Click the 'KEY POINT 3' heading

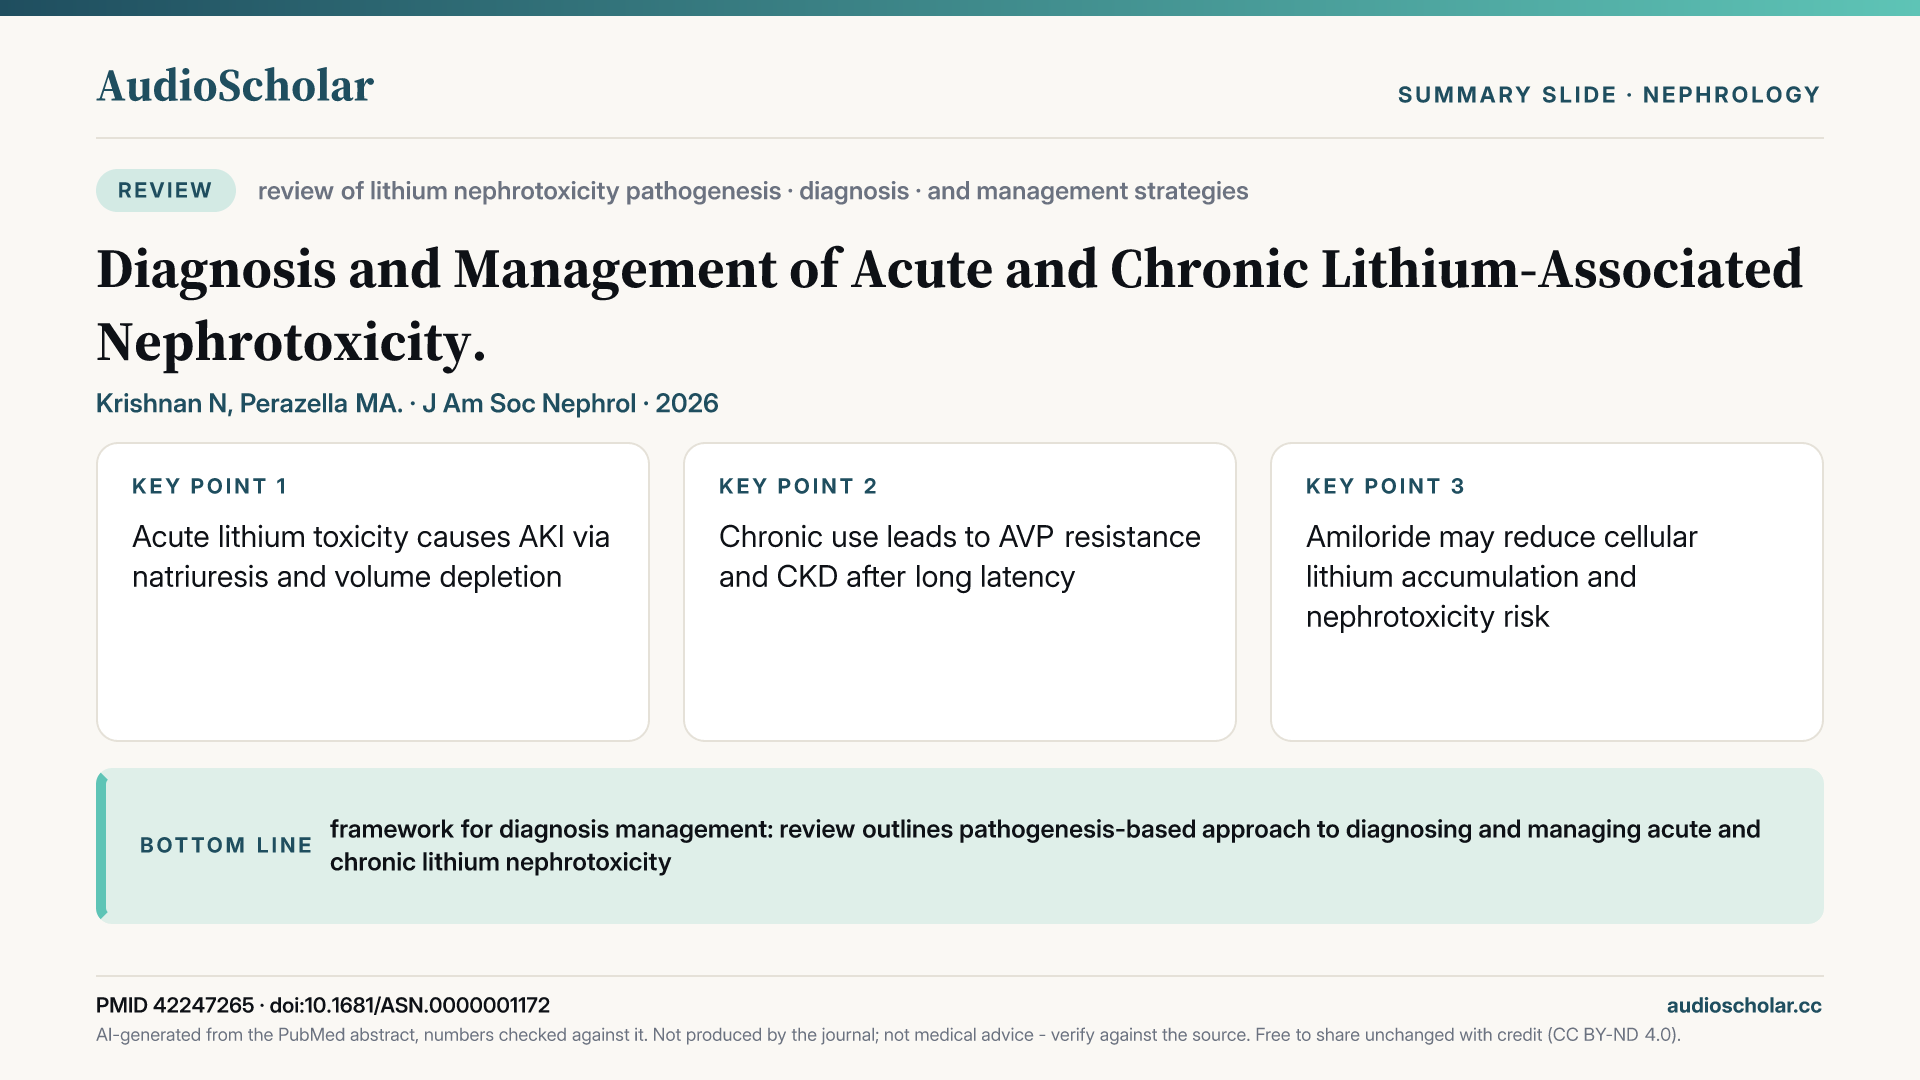[x=1385, y=486]
